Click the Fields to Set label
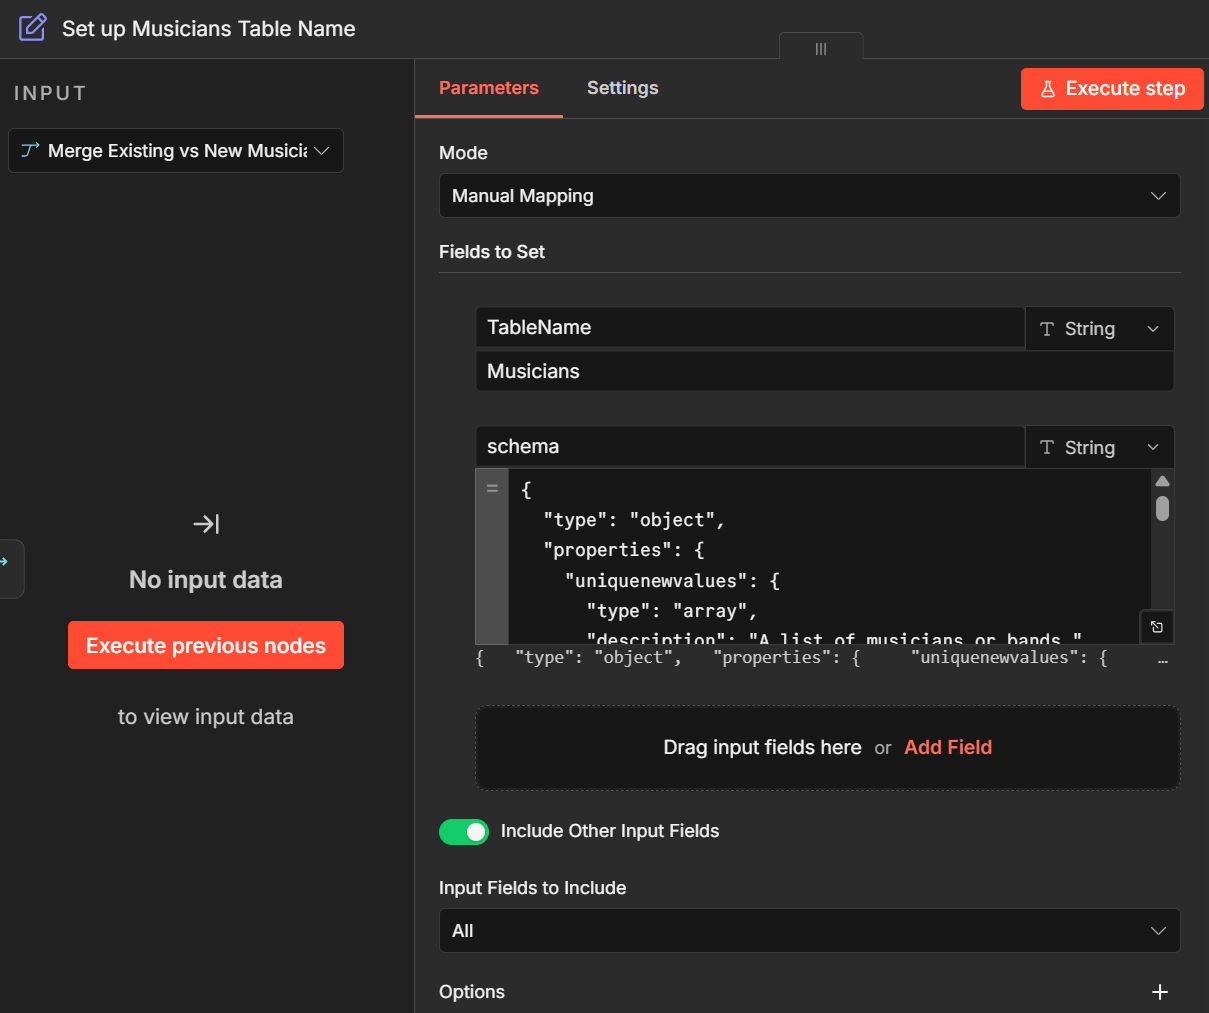This screenshot has height=1013, width=1209. tap(492, 252)
